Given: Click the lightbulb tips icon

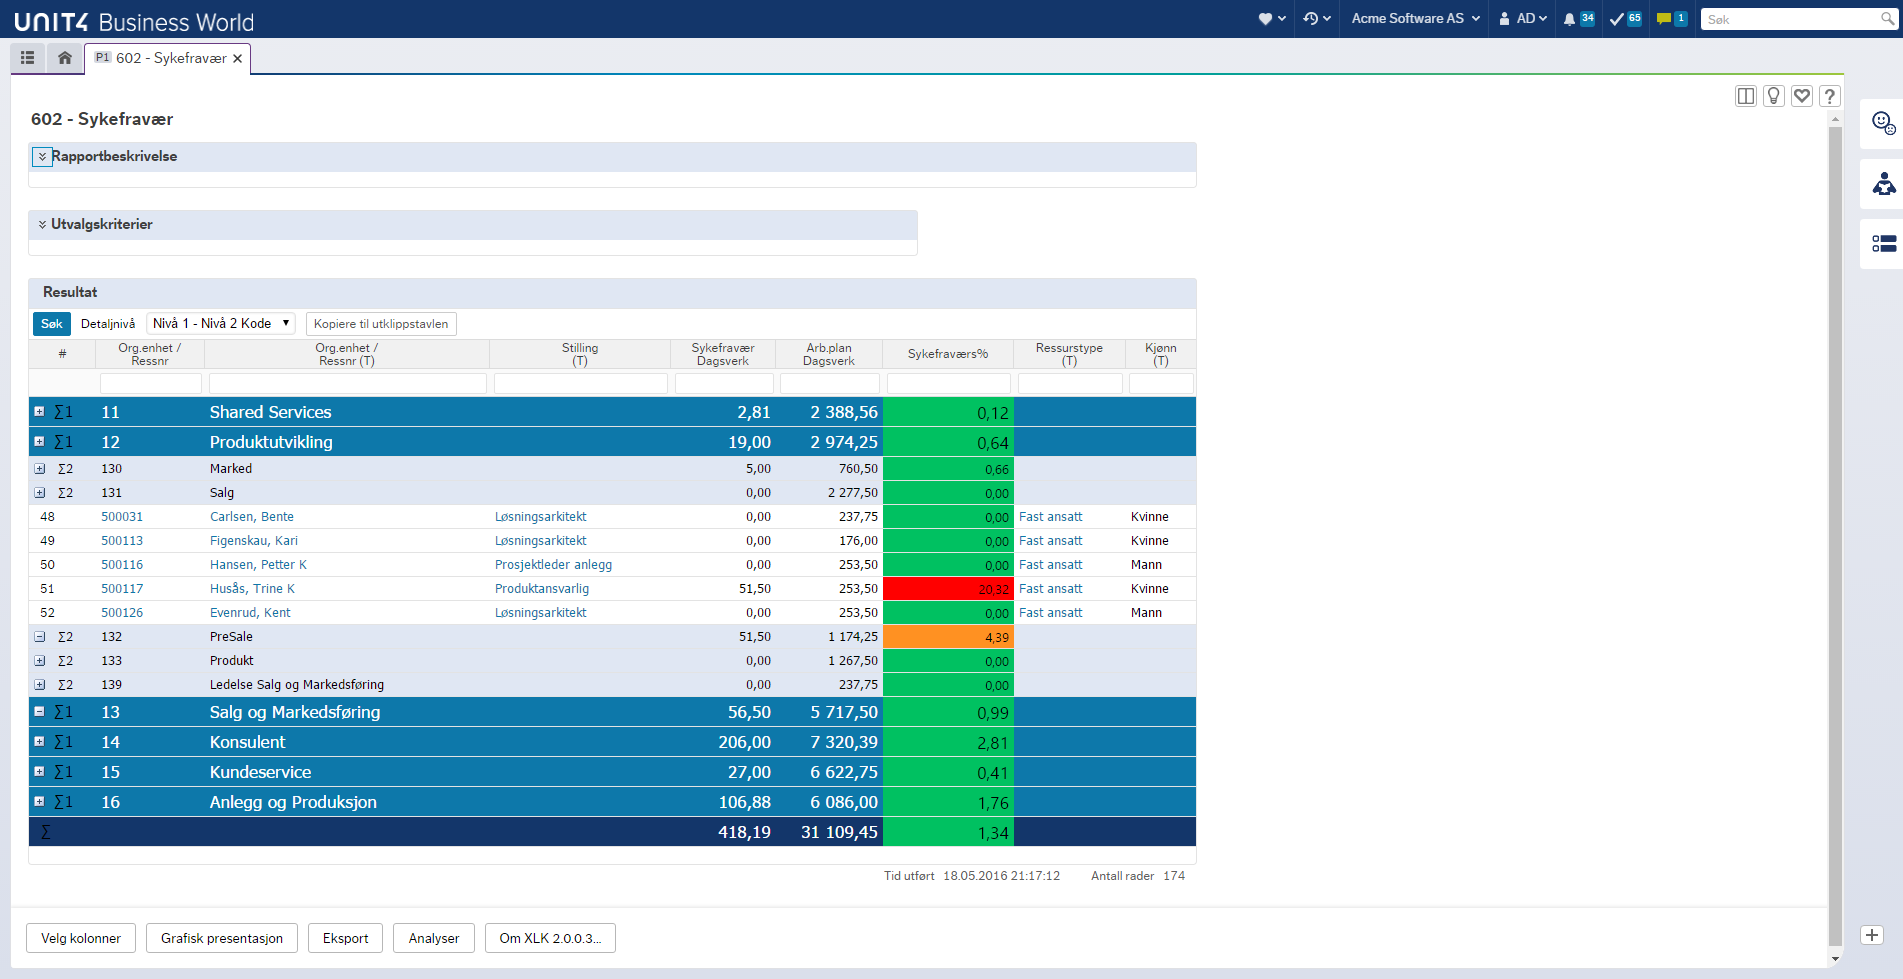Looking at the screenshot, I should coord(1774,96).
